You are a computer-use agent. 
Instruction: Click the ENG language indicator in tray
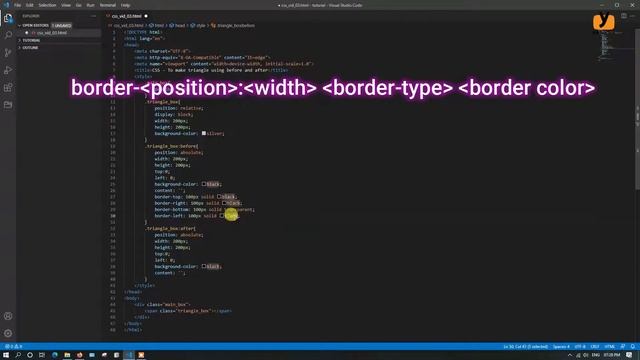click(x=596, y=355)
